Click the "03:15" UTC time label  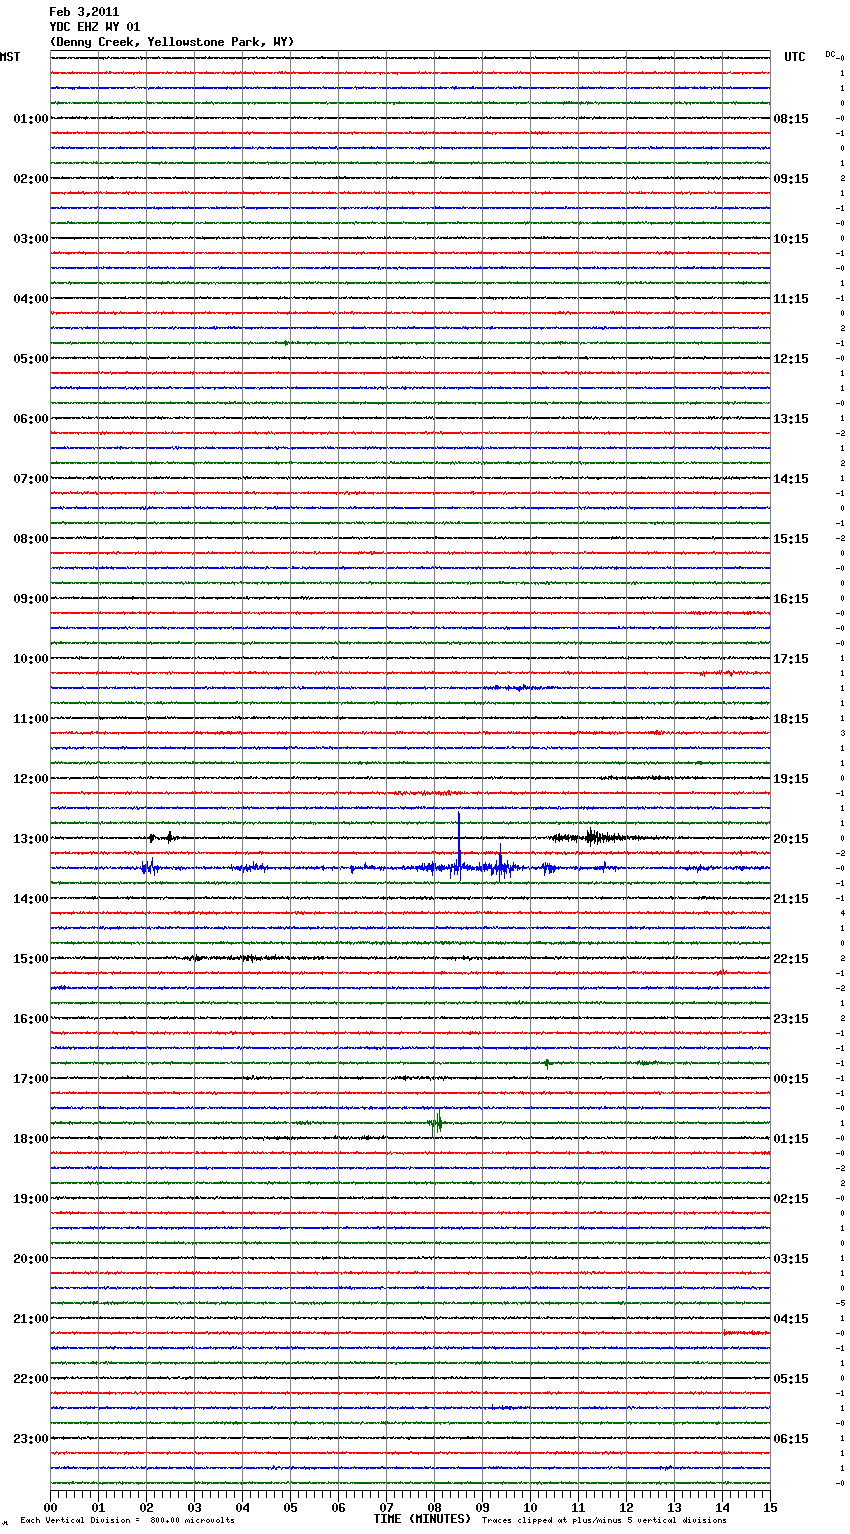(x=791, y=1259)
